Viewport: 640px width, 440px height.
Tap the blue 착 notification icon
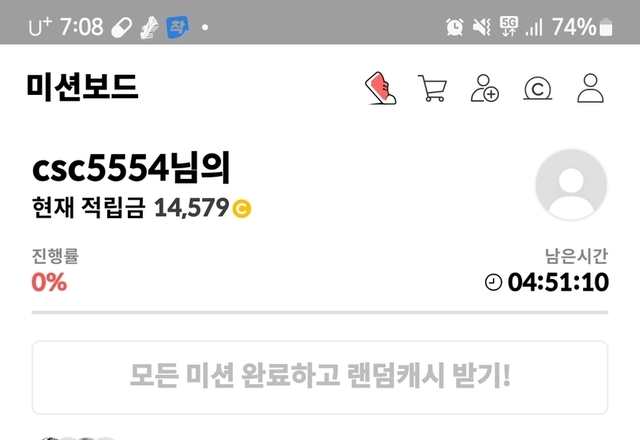177,27
